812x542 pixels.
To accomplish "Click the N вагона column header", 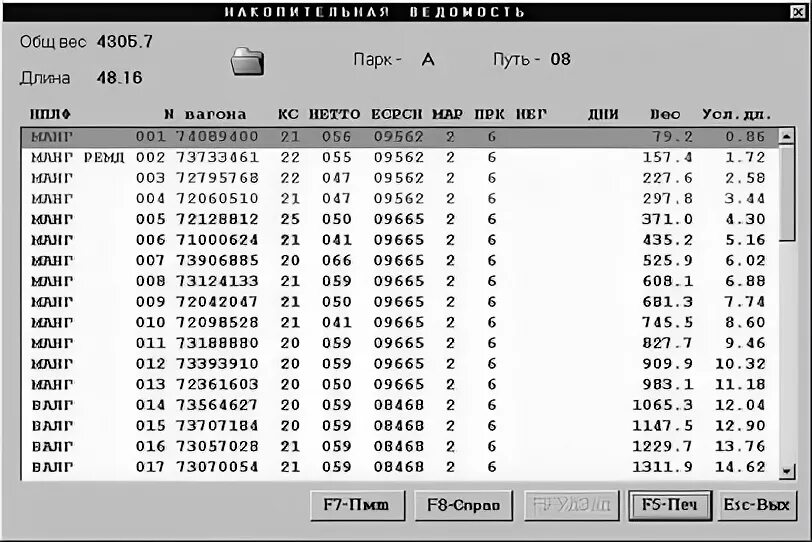I will pos(205,114).
